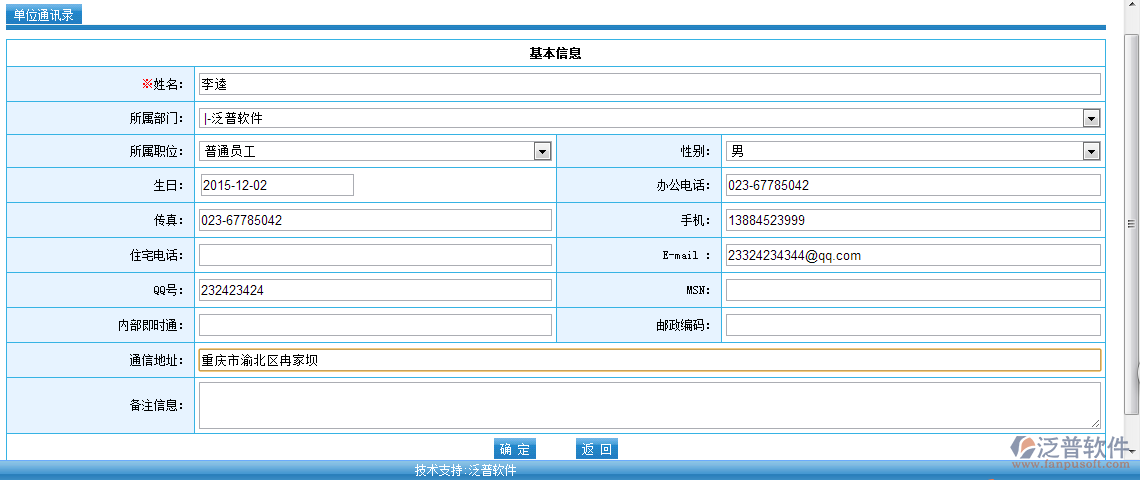Screen dimensions: 1140x480
Task: Select the 邮政编码 postal code field
Action: point(912,325)
